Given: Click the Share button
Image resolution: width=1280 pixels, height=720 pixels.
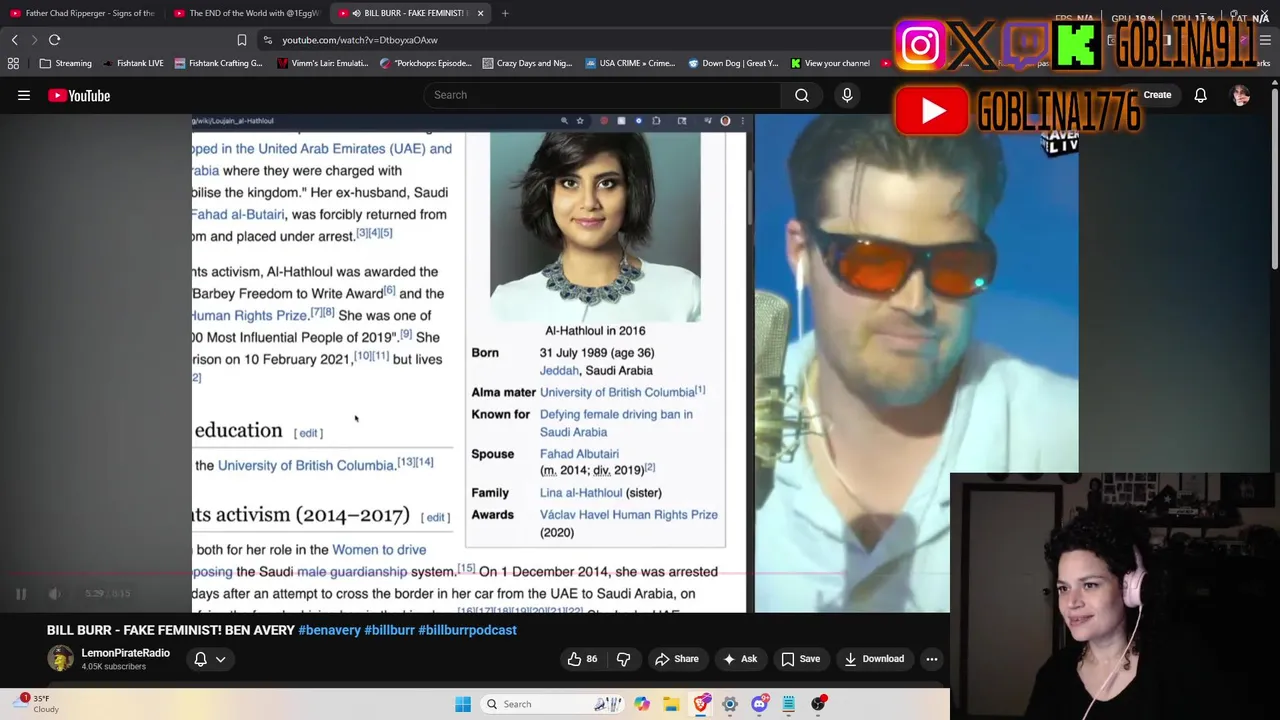Looking at the screenshot, I should click(x=676, y=659).
